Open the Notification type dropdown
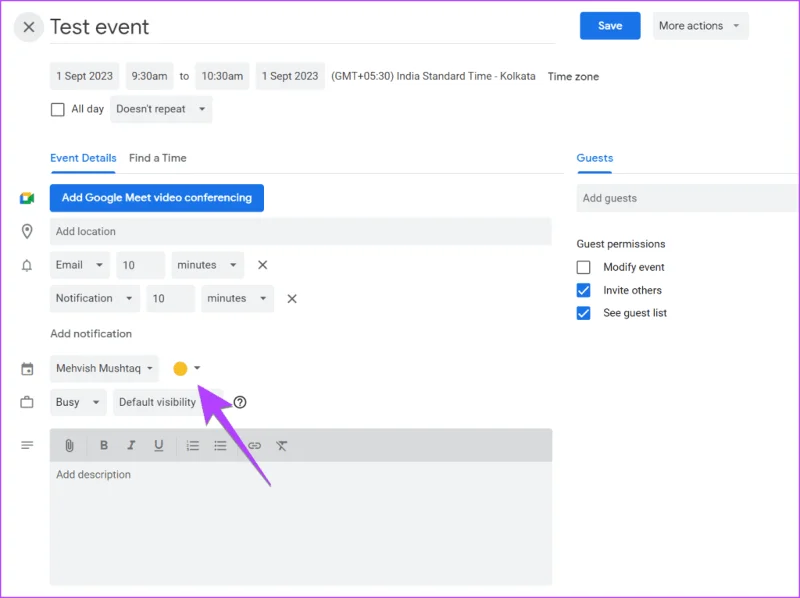 click(x=94, y=298)
